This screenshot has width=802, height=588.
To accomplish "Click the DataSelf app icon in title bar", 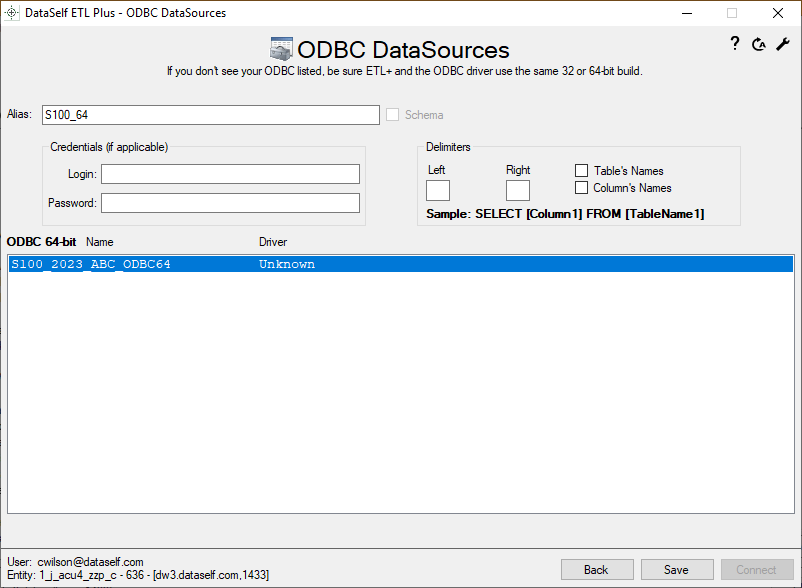I will coord(13,13).
